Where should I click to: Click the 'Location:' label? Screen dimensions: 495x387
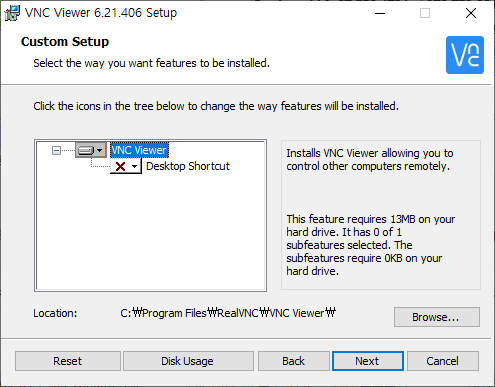pyautogui.click(x=55, y=313)
